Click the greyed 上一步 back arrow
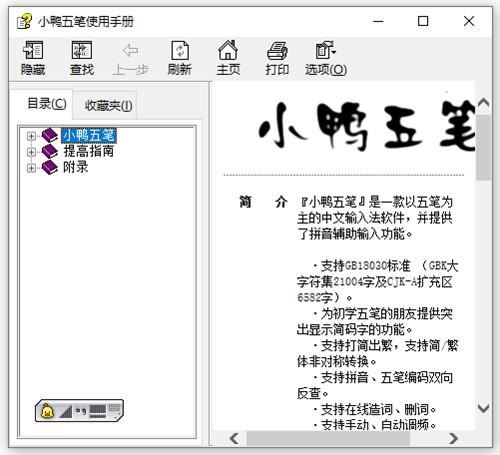This screenshot has width=500, height=455. pyautogui.click(x=130, y=58)
